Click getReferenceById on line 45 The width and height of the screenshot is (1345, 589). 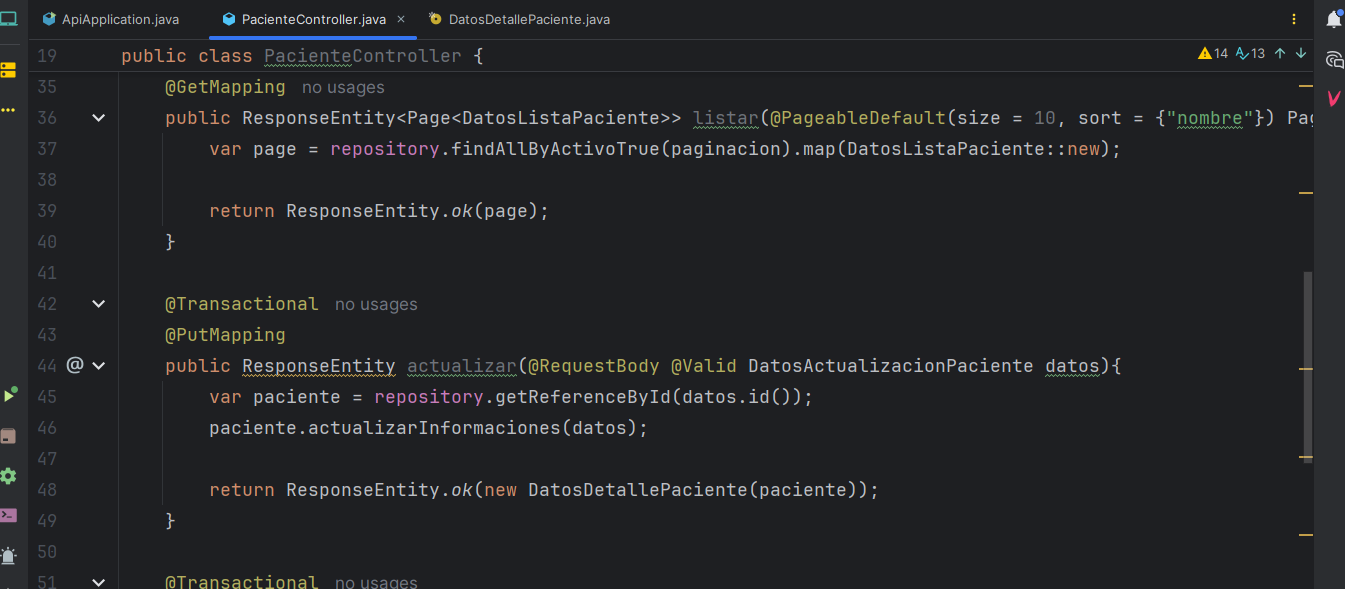(x=584, y=397)
